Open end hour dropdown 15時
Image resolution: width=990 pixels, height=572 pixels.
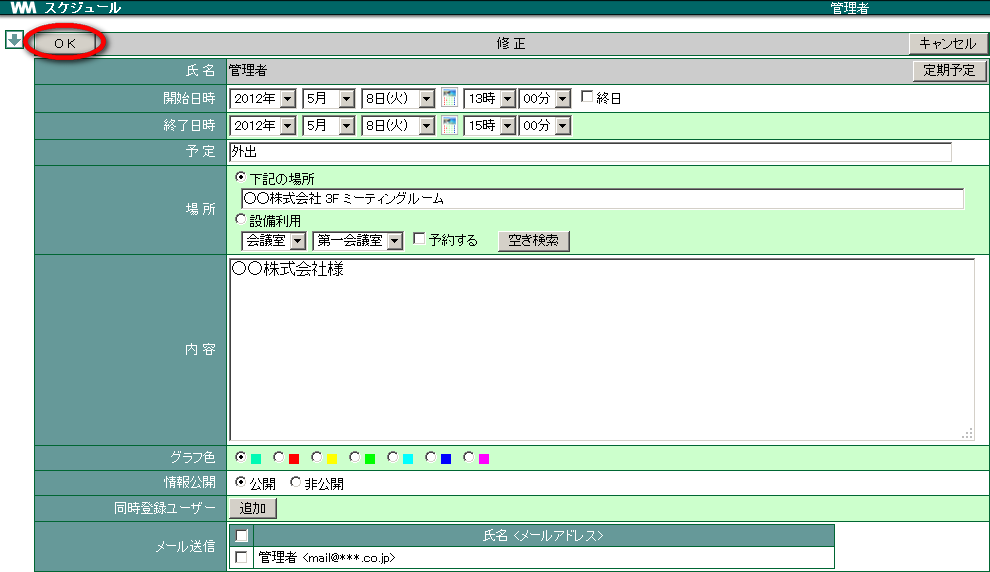click(x=490, y=126)
